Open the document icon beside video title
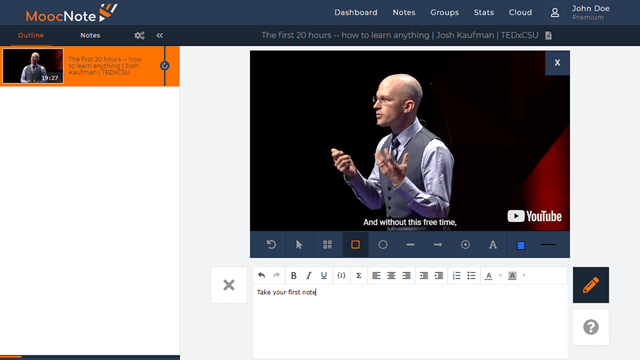Image resolution: width=640 pixels, height=360 pixels. [549, 36]
